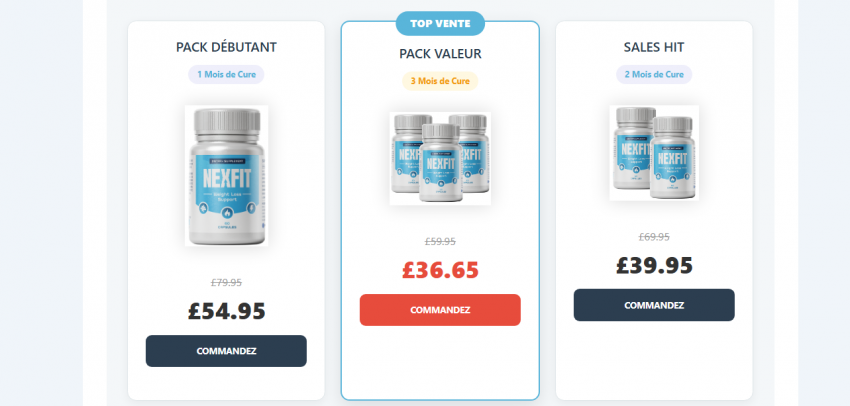
Task: Click the red £36.65 price
Action: click(440, 270)
